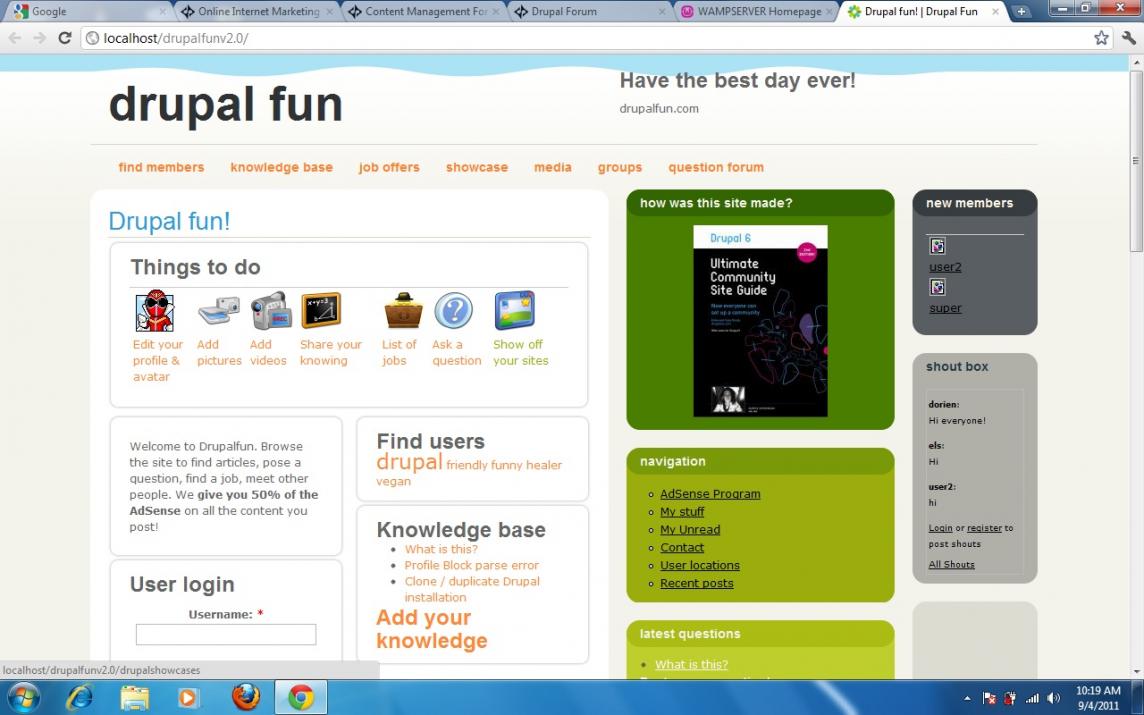
Task: Switch to the Drupal Forum tab
Action: [x=591, y=12]
